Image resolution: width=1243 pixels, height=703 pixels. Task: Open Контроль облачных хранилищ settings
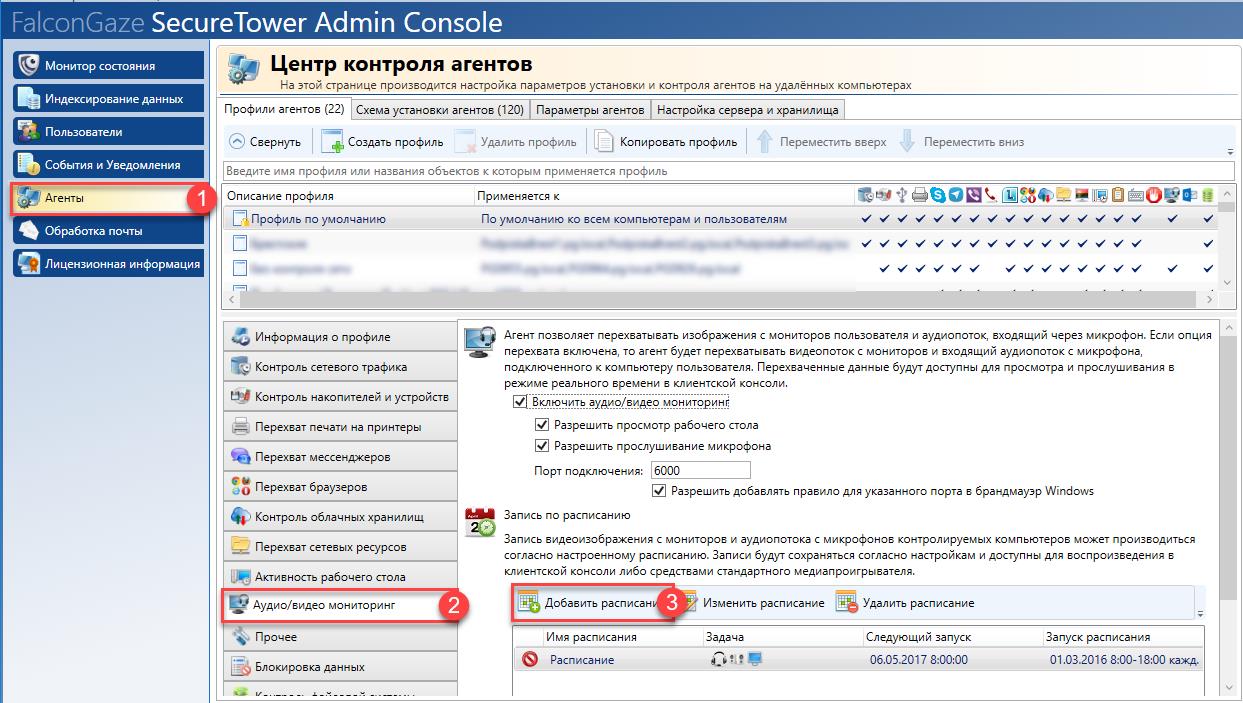coord(340,517)
